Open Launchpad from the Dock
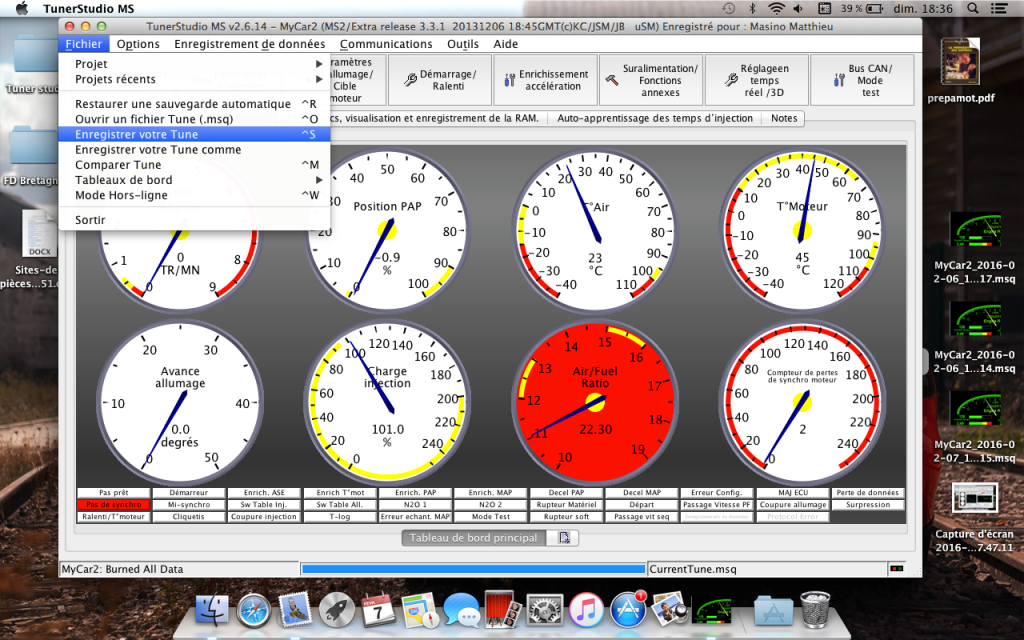The height and width of the screenshot is (640, 1024). click(x=337, y=610)
